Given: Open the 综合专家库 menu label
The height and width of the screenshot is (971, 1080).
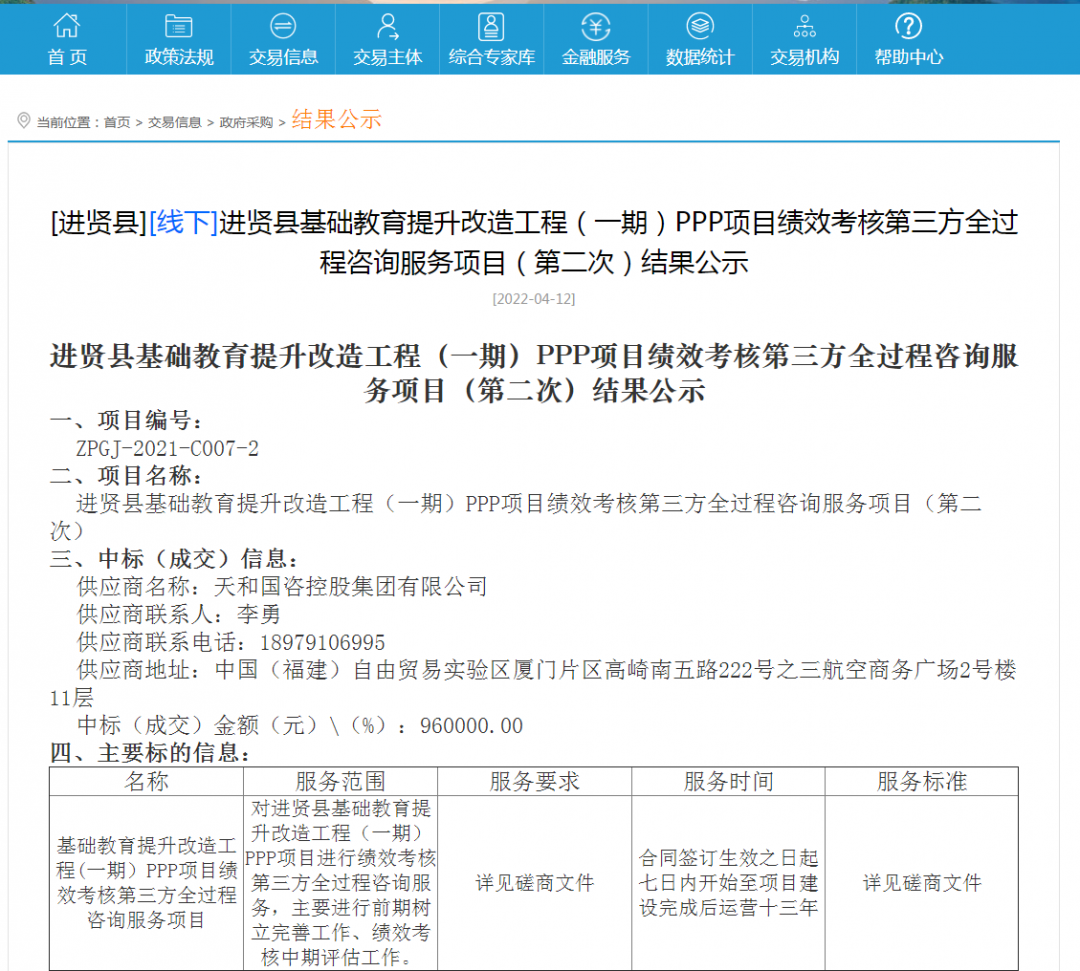Looking at the screenshot, I should tap(492, 57).
